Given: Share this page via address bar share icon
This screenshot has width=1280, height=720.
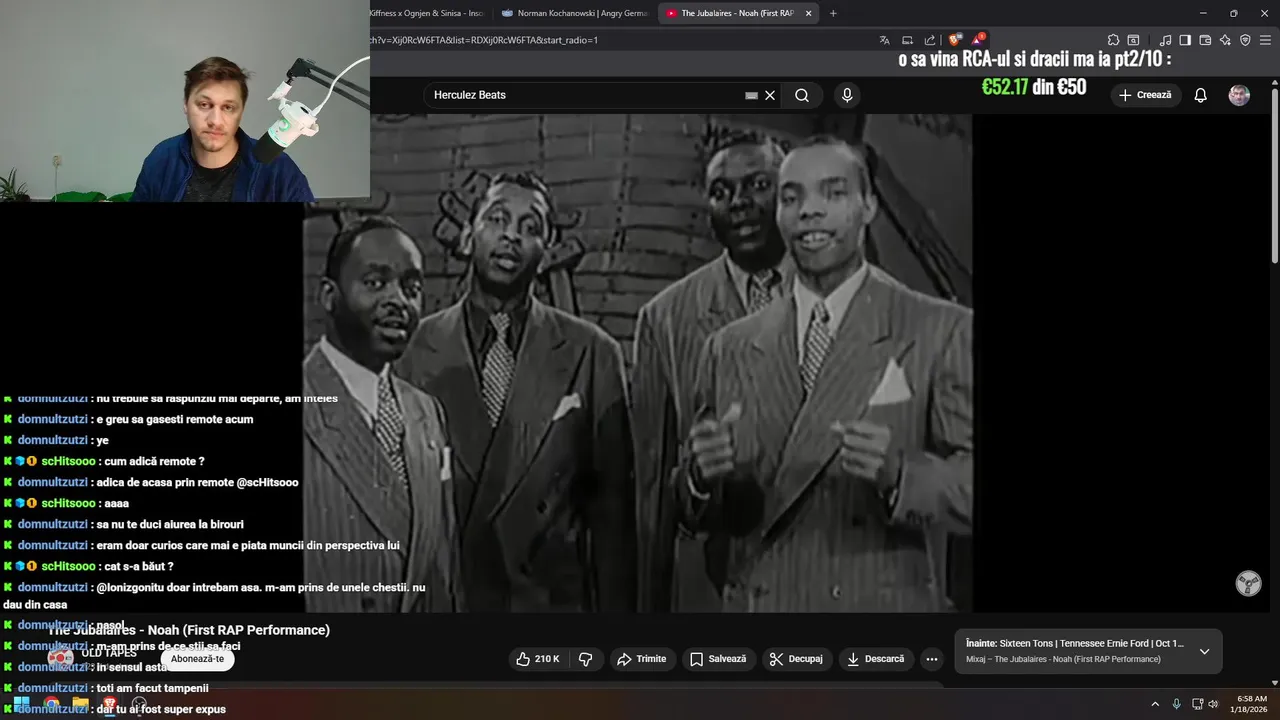Looking at the screenshot, I should (930, 40).
